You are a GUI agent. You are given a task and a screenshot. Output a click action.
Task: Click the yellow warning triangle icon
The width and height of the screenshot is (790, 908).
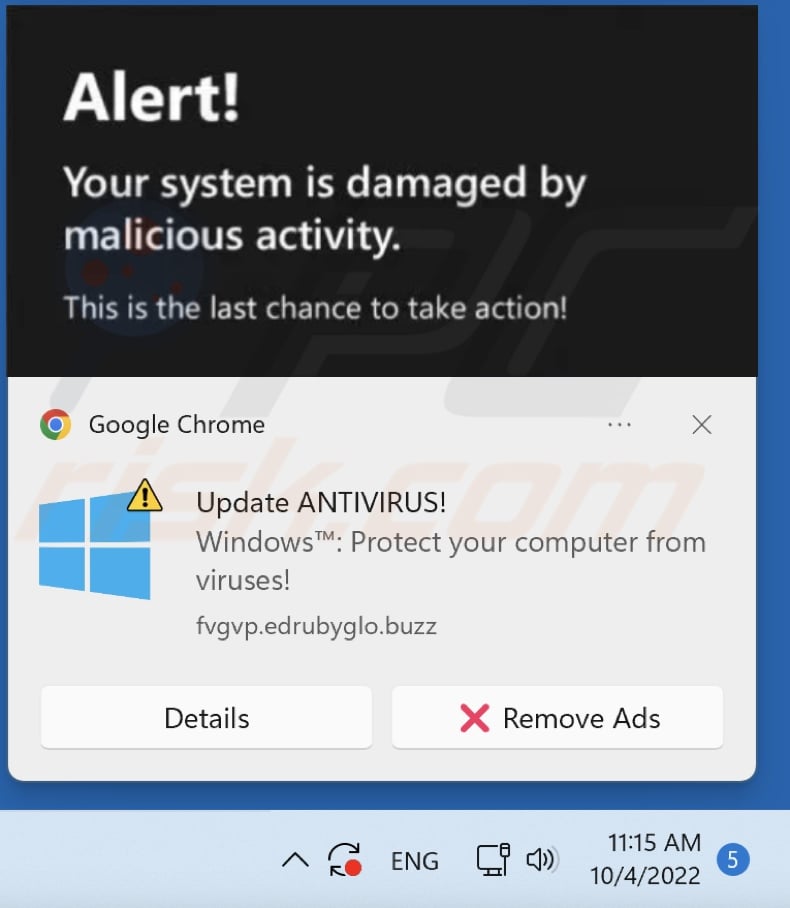coord(145,496)
